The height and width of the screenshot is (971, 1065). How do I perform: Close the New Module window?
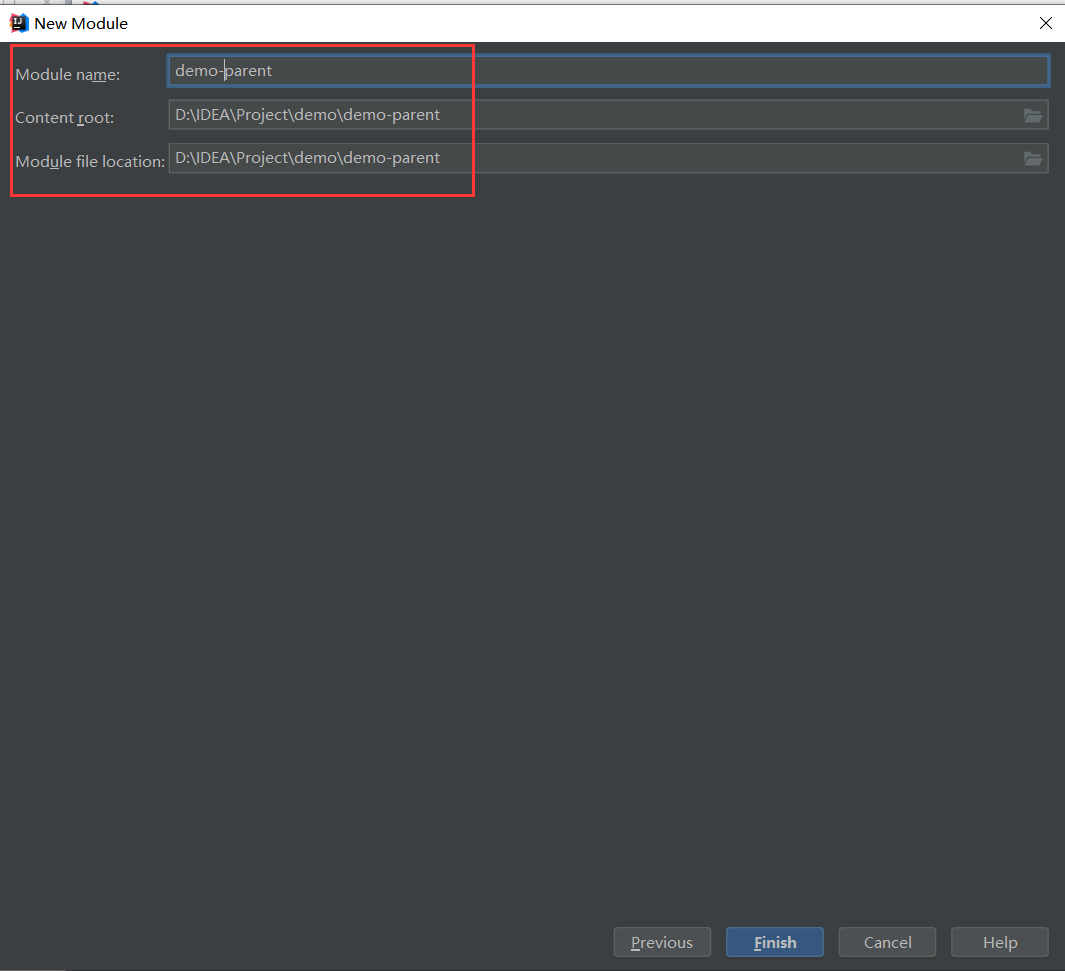coord(1045,23)
